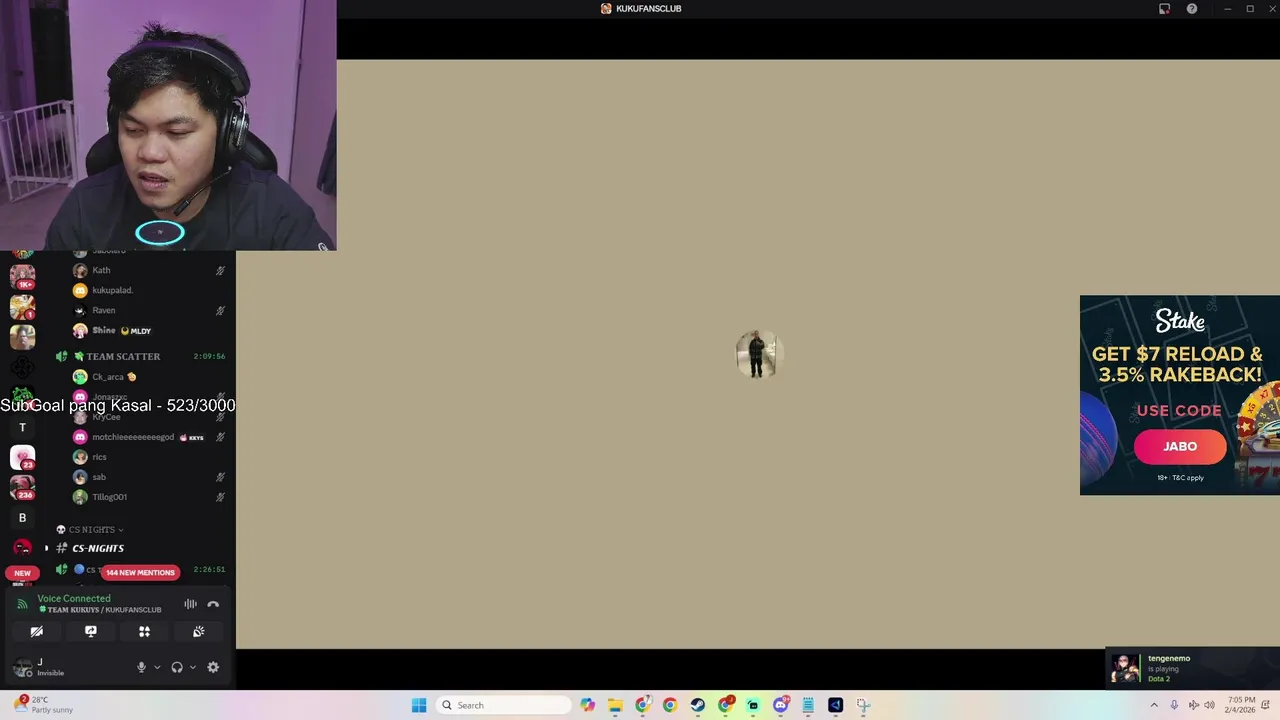Image resolution: width=1280 pixels, height=720 pixels.
Task: Open Discord Help icon in title bar
Action: 1192,9
